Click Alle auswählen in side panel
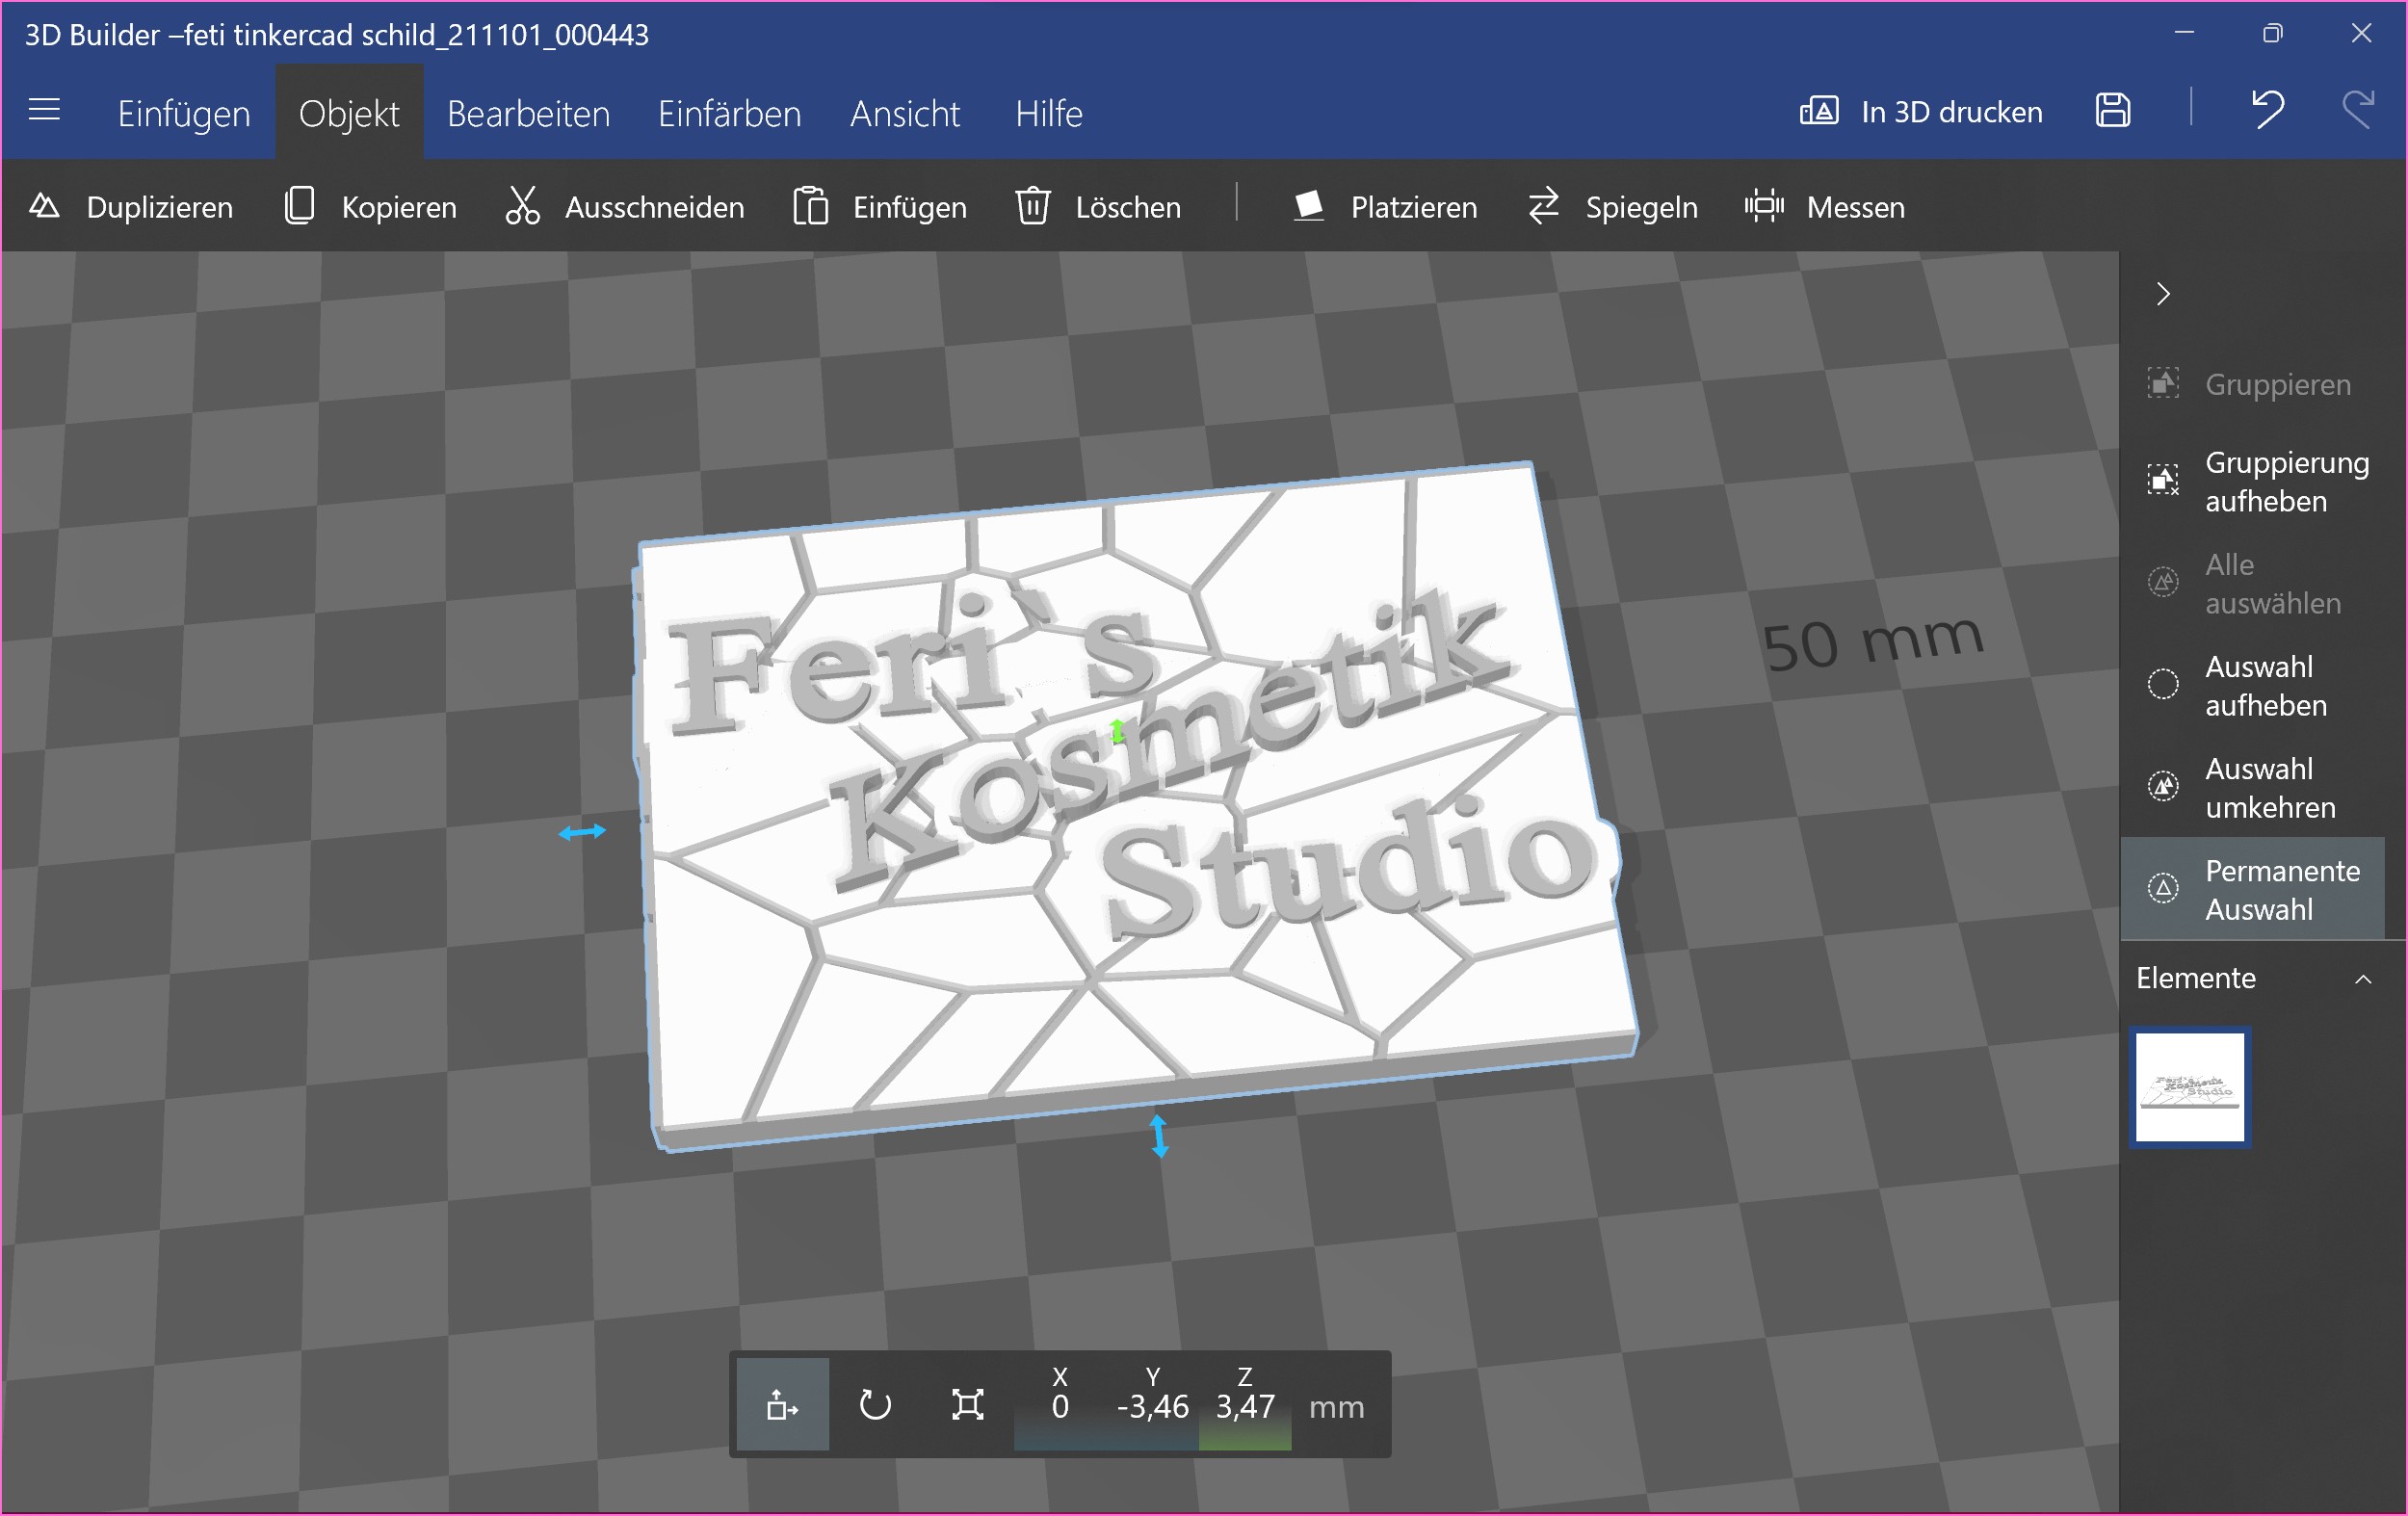This screenshot has height=1516, width=2408. tap(2255, 584)
